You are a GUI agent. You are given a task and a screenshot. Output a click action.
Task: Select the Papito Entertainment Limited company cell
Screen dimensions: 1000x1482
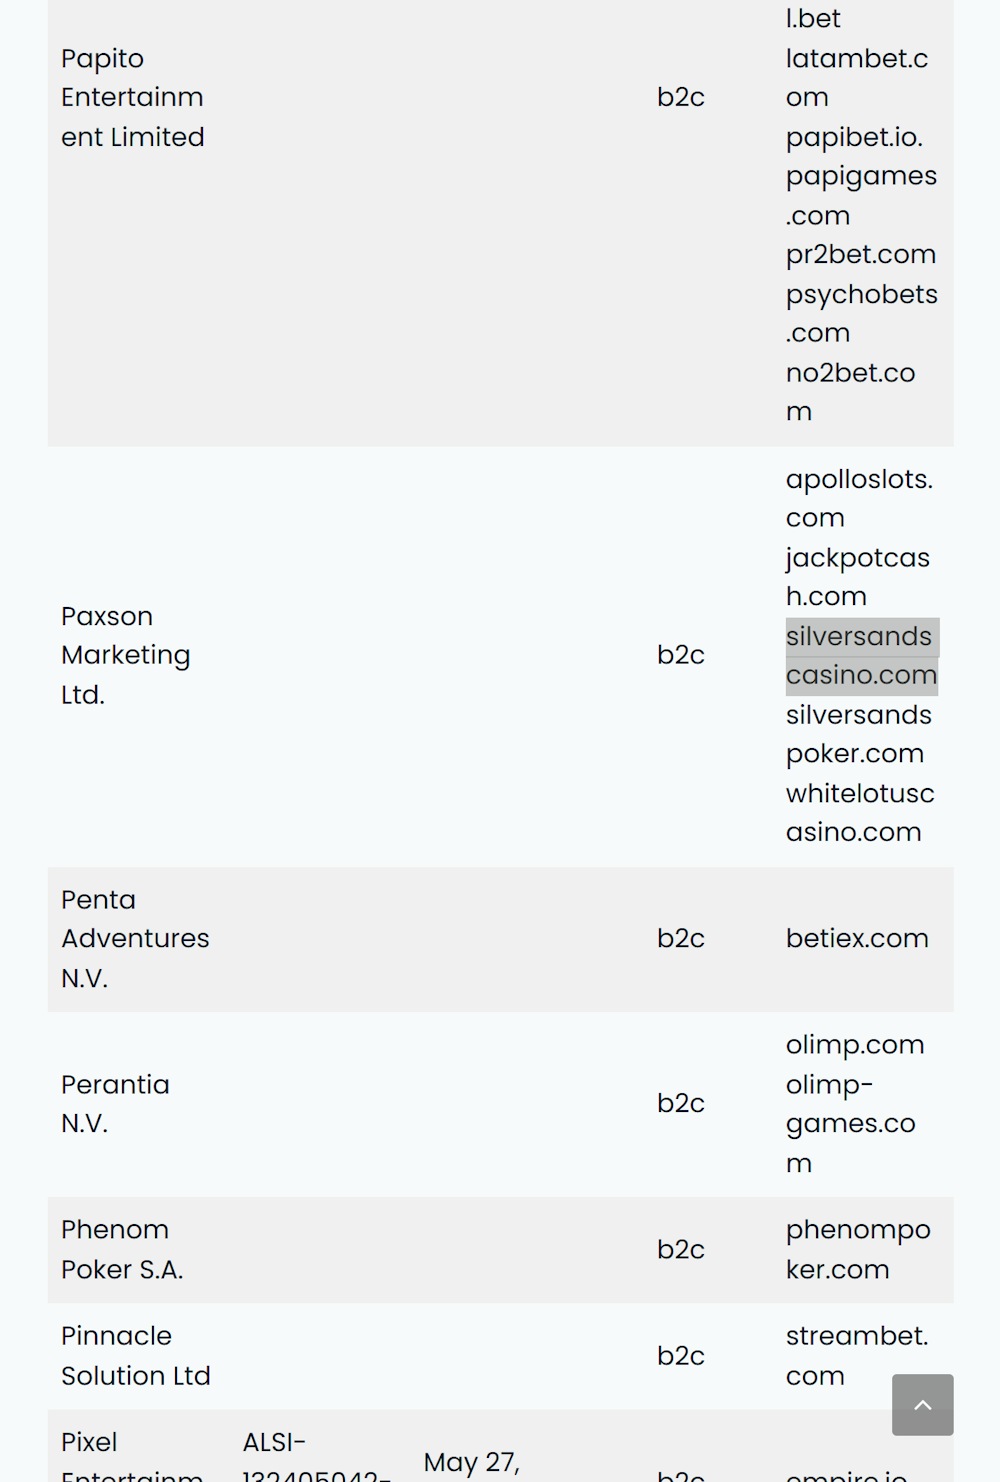coord(132,98)
